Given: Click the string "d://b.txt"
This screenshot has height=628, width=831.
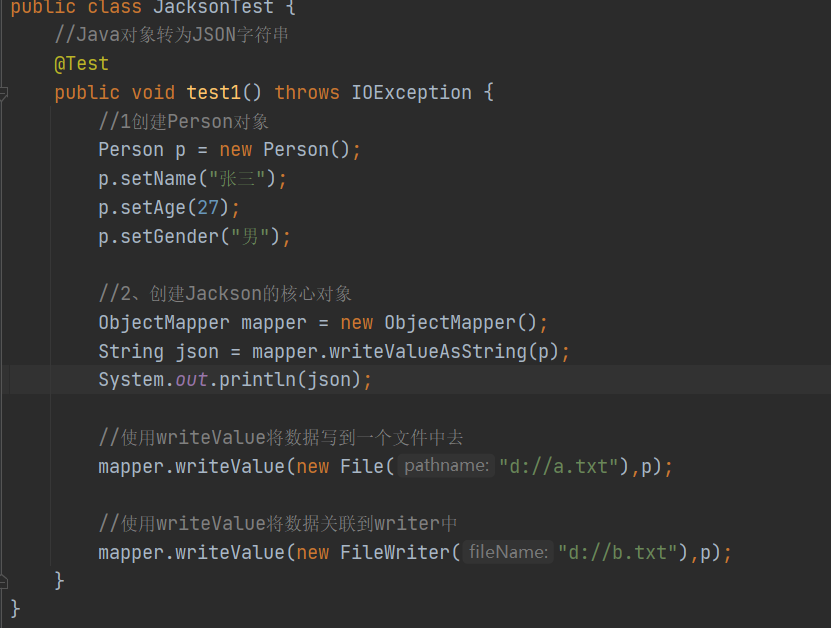Looking at the screenshot, I should click(x=617, y=553).
